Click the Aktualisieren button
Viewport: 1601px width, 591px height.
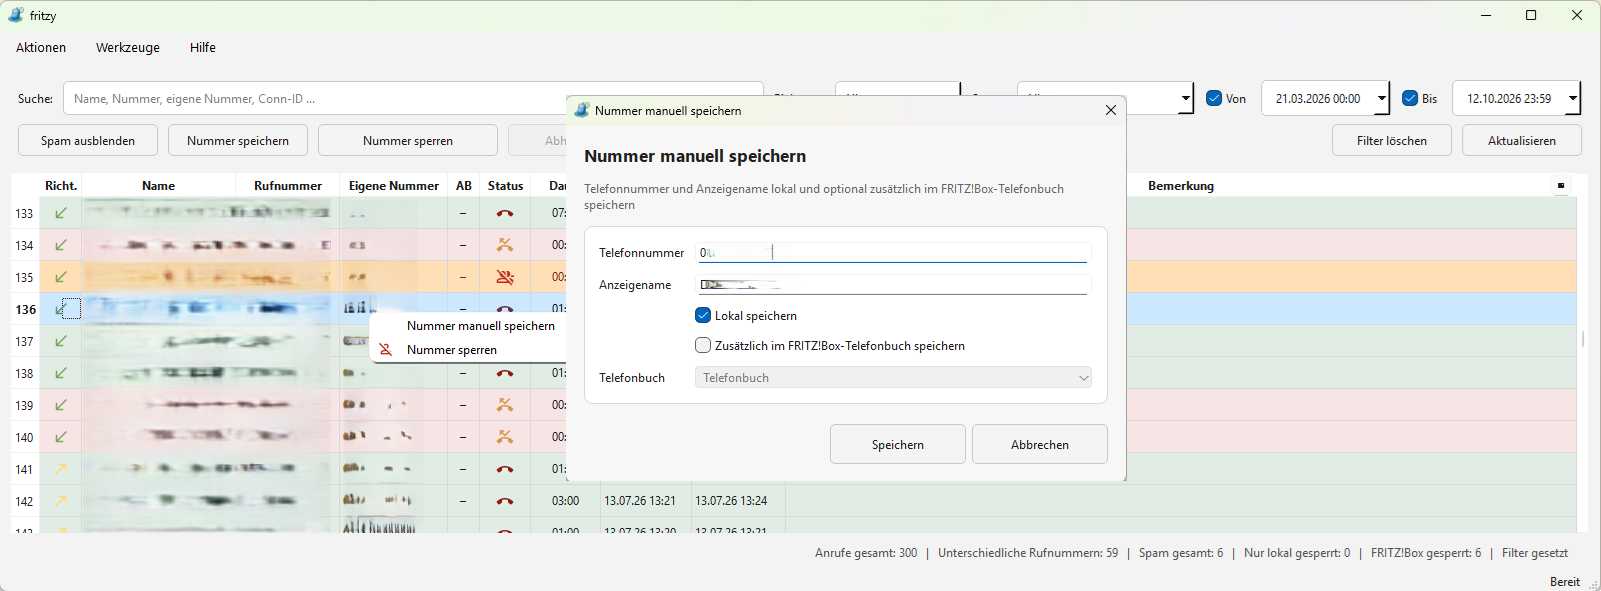pos(1522,140)
